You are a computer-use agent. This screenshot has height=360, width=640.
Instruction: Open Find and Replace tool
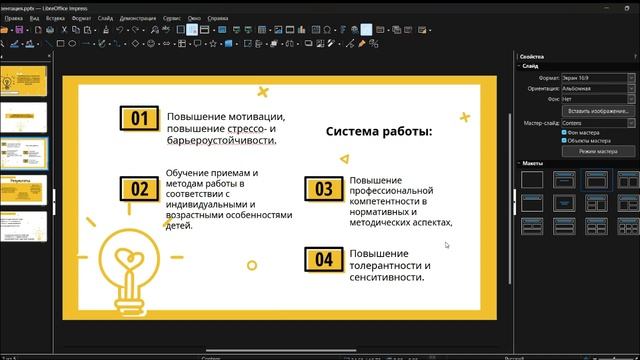point(154,30)
